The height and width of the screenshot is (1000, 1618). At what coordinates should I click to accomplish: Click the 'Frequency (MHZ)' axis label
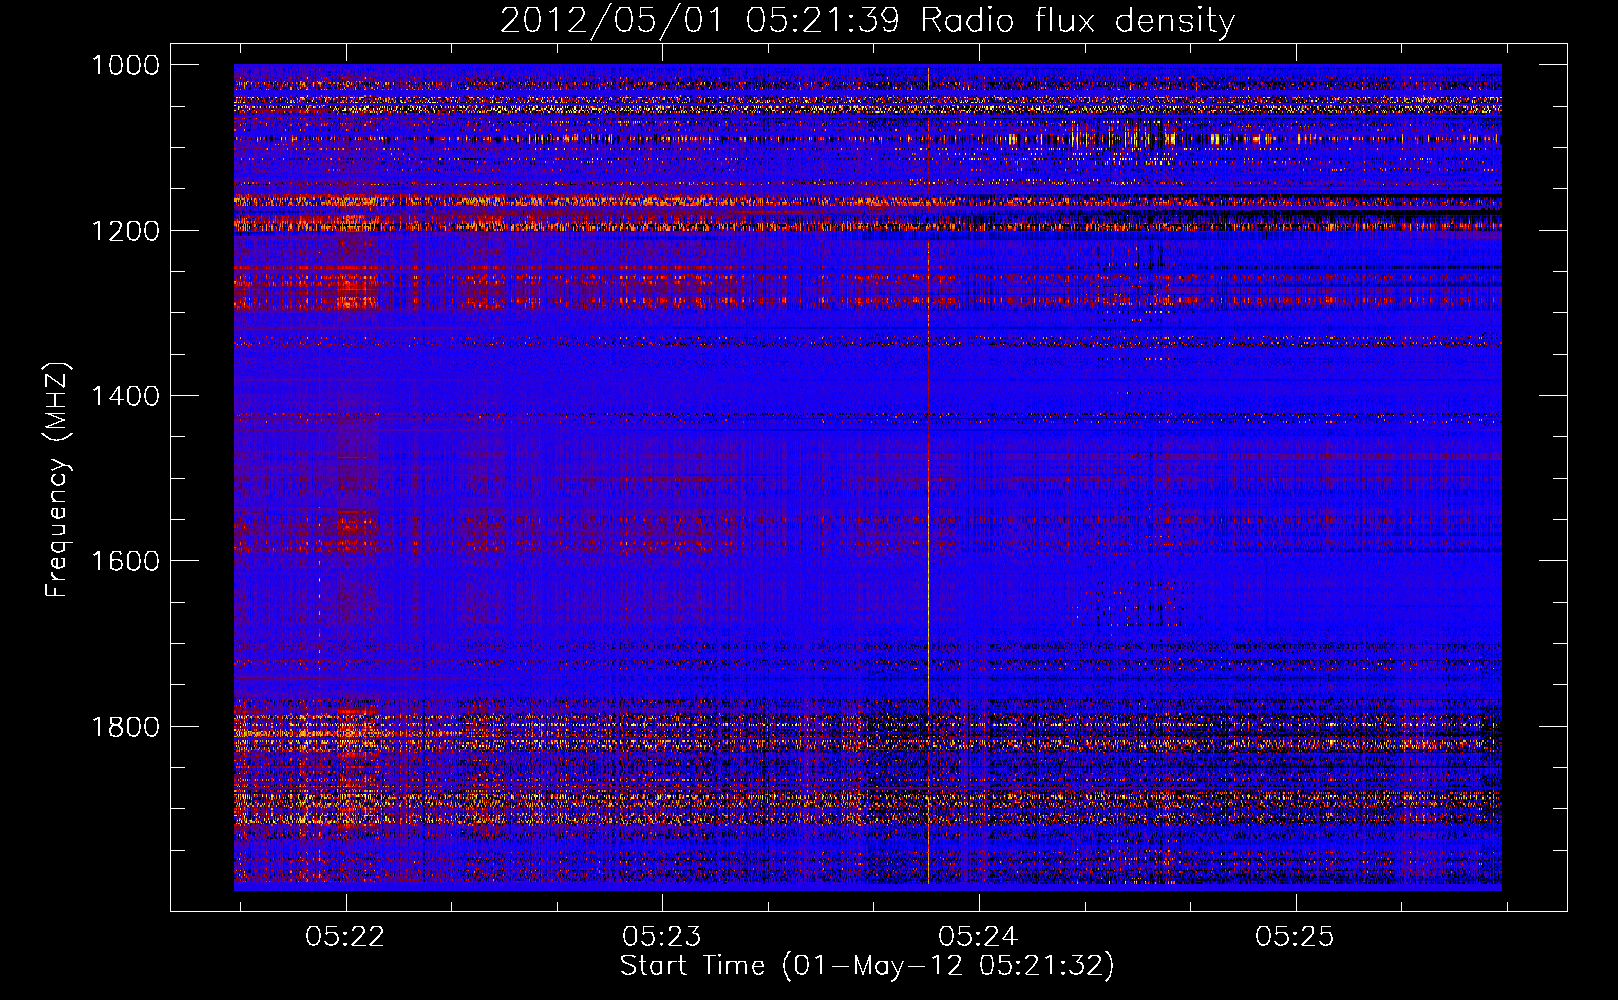point(58,480)
